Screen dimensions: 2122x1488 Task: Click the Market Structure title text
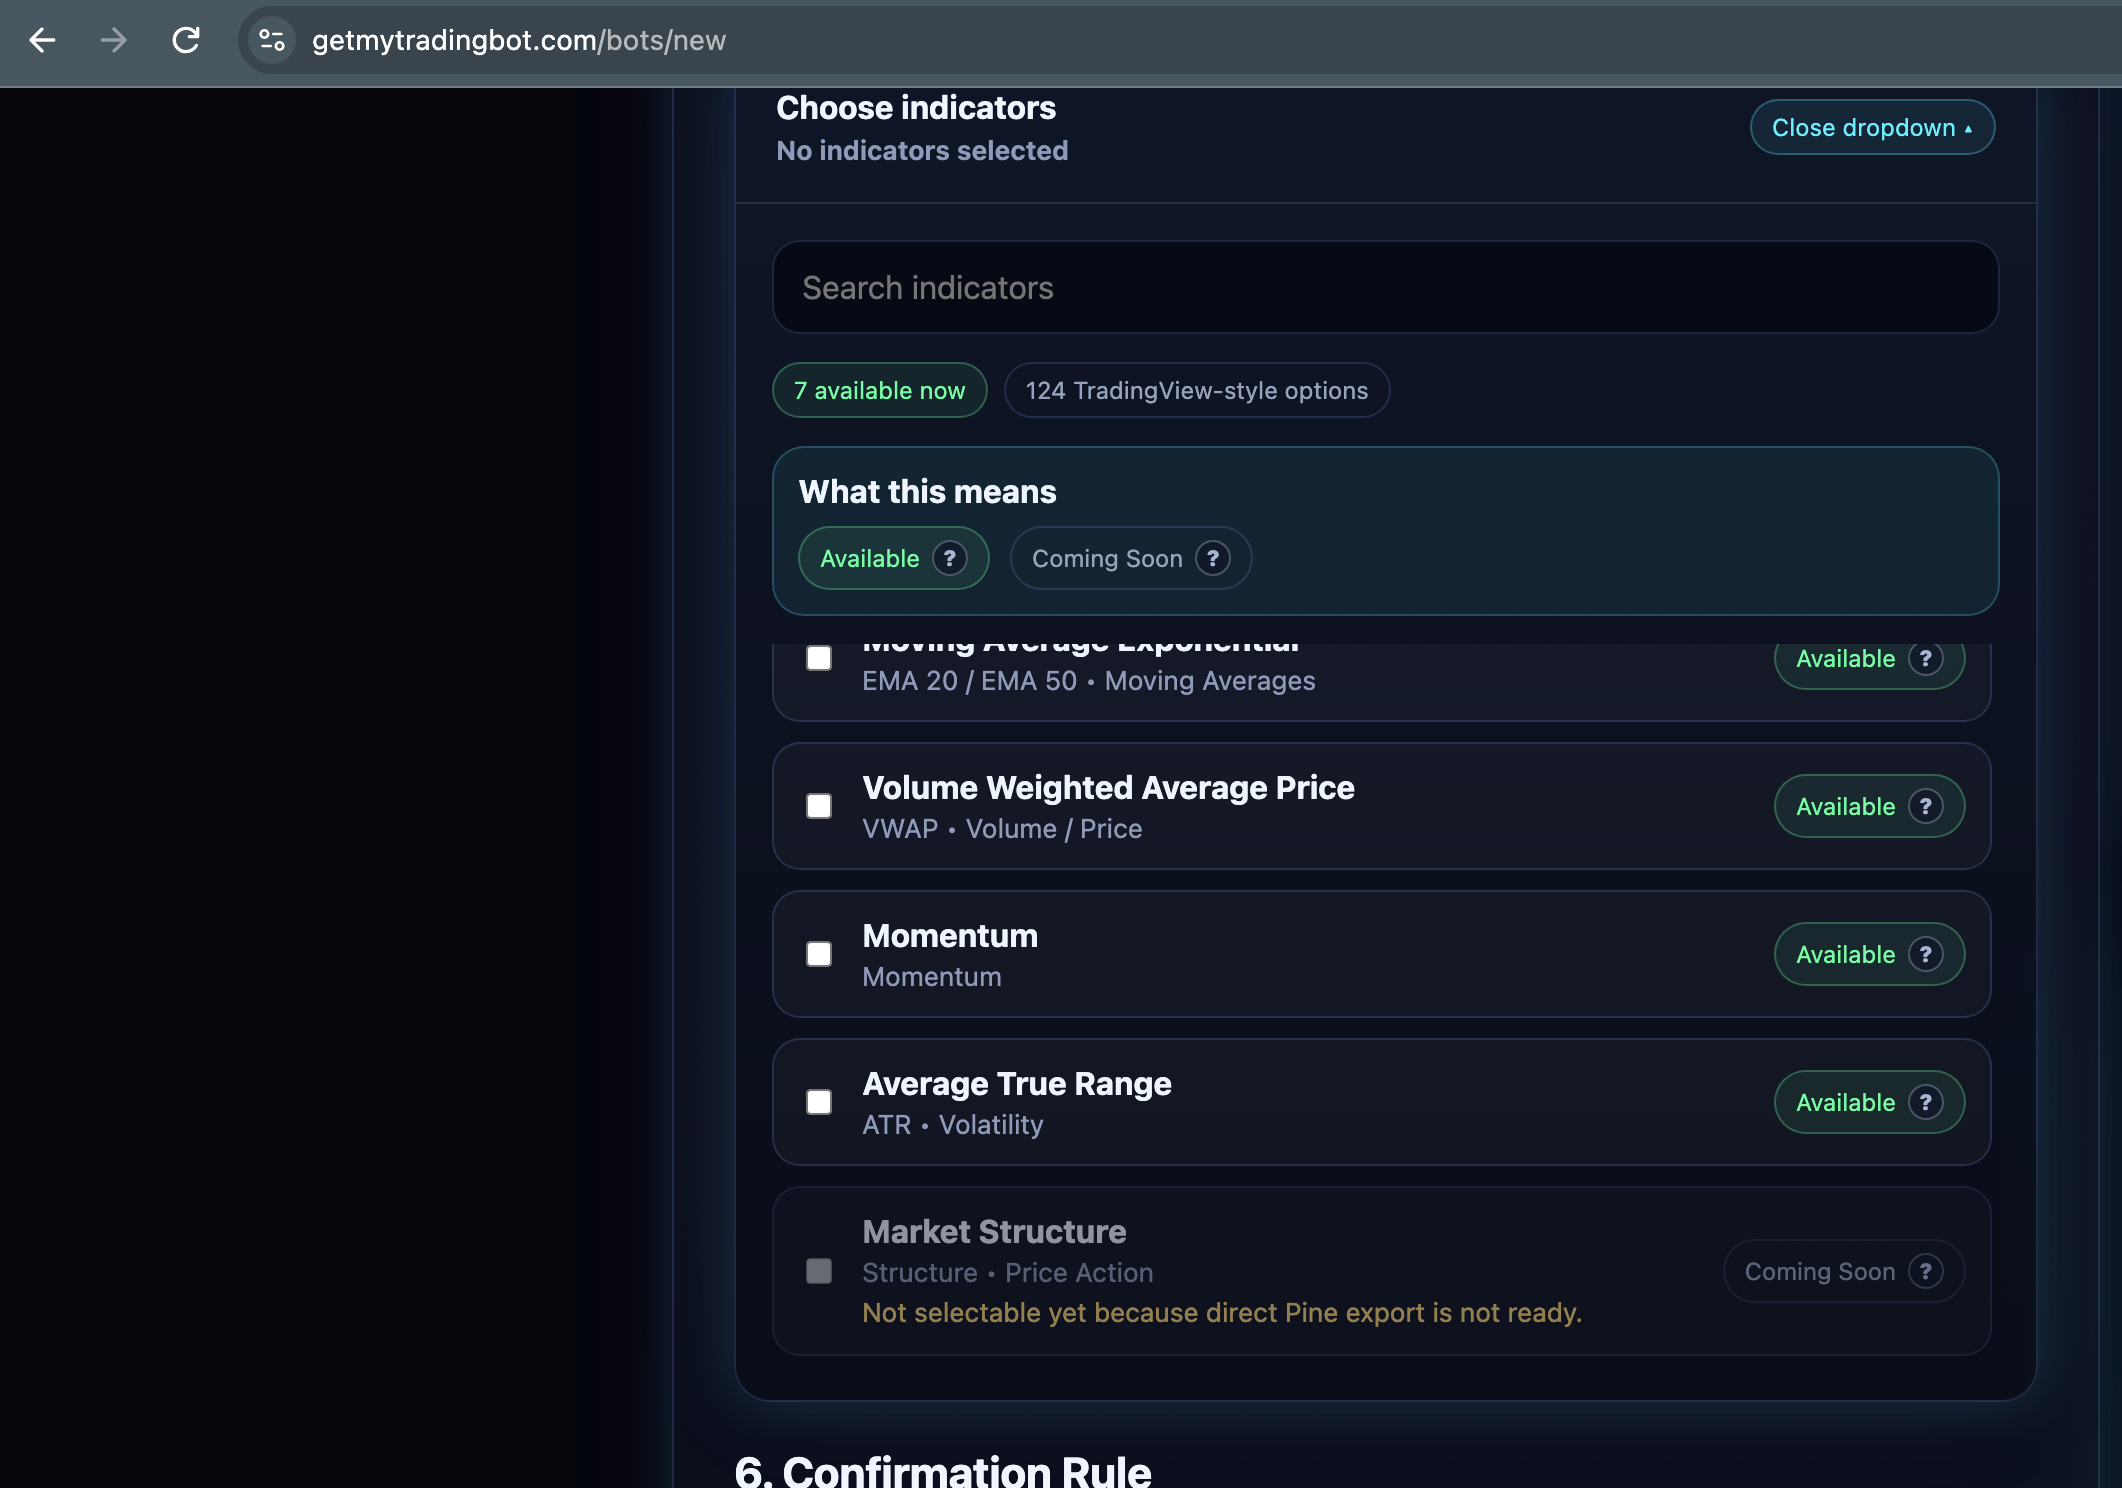pyautogui.click(x=994, y=1232)
